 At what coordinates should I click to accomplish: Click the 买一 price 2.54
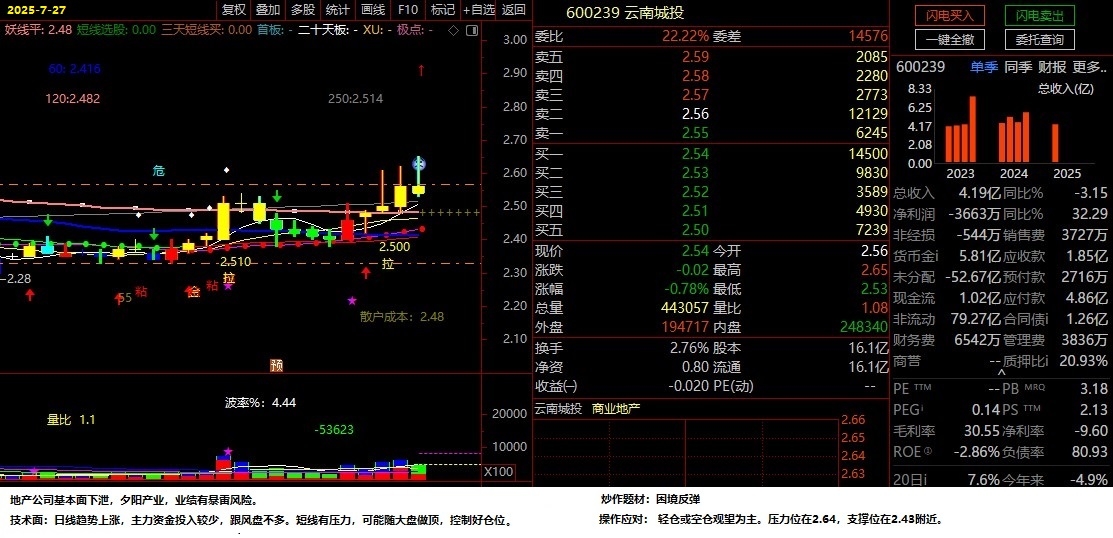click(696, 154)
